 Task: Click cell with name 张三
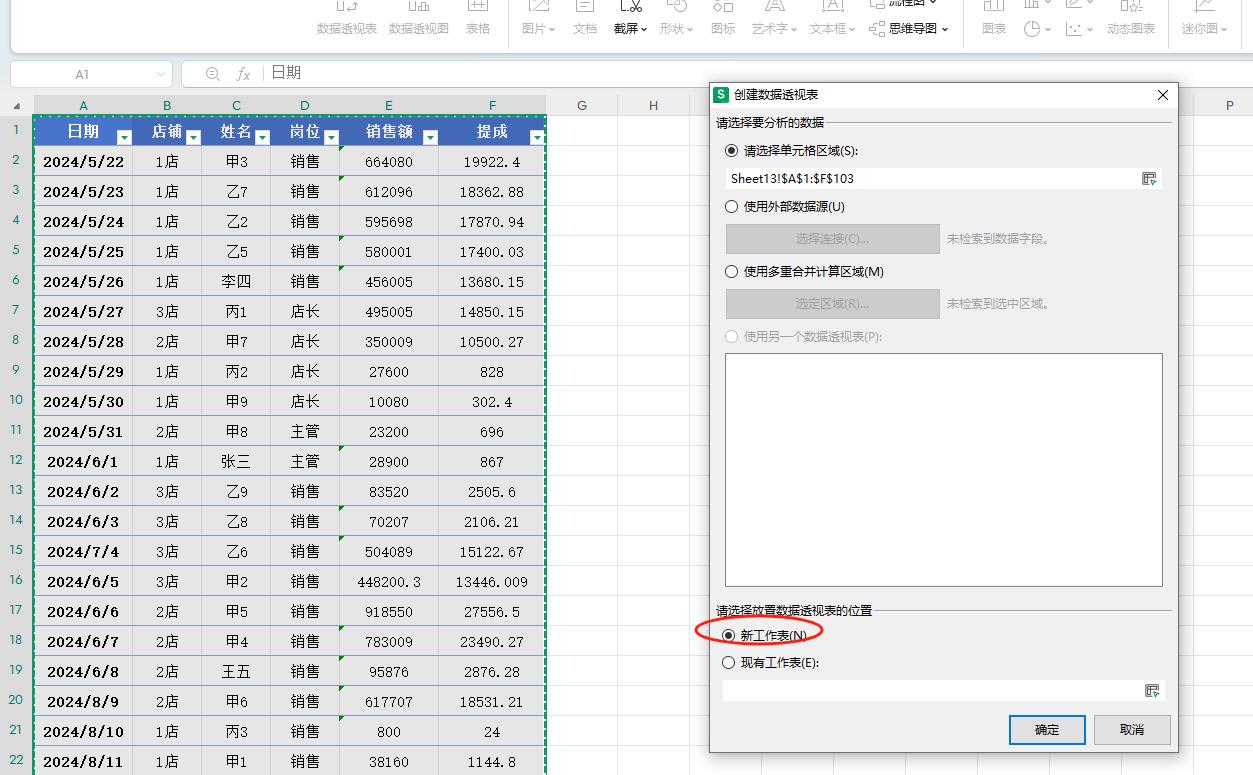point(236,462)
